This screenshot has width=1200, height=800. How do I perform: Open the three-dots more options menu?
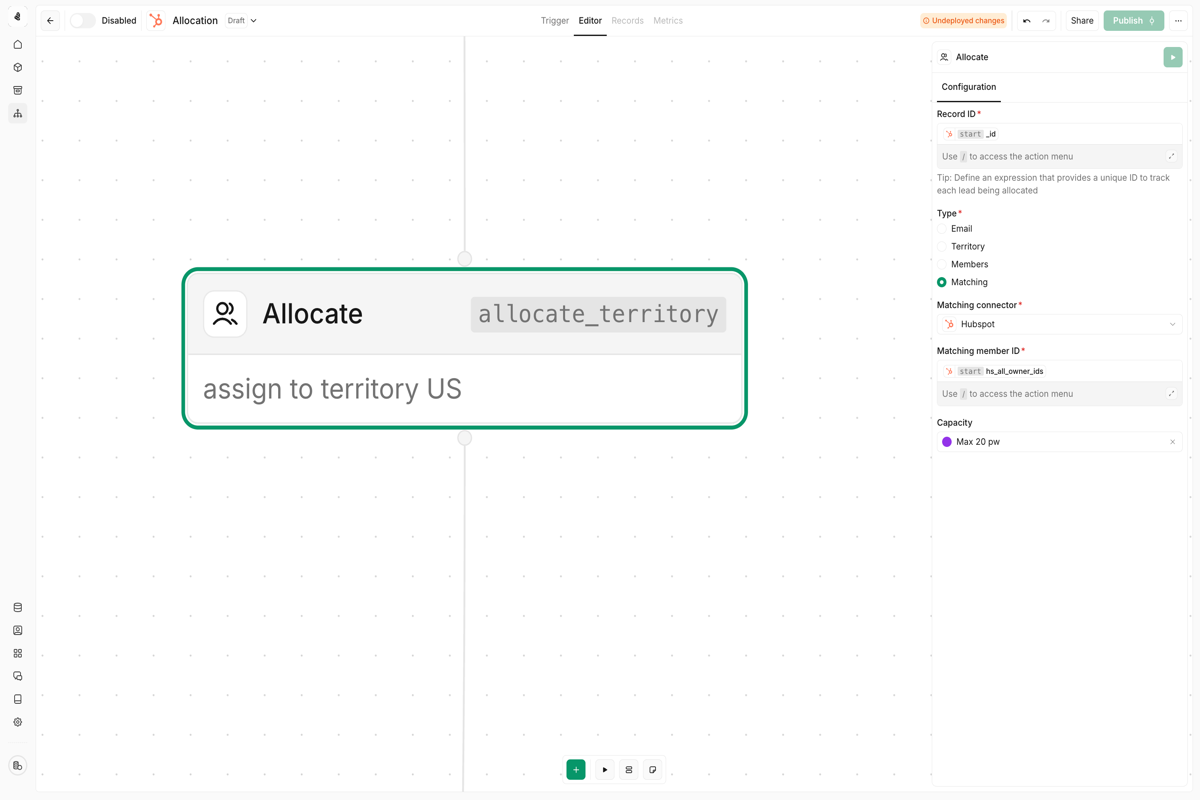1178,20
